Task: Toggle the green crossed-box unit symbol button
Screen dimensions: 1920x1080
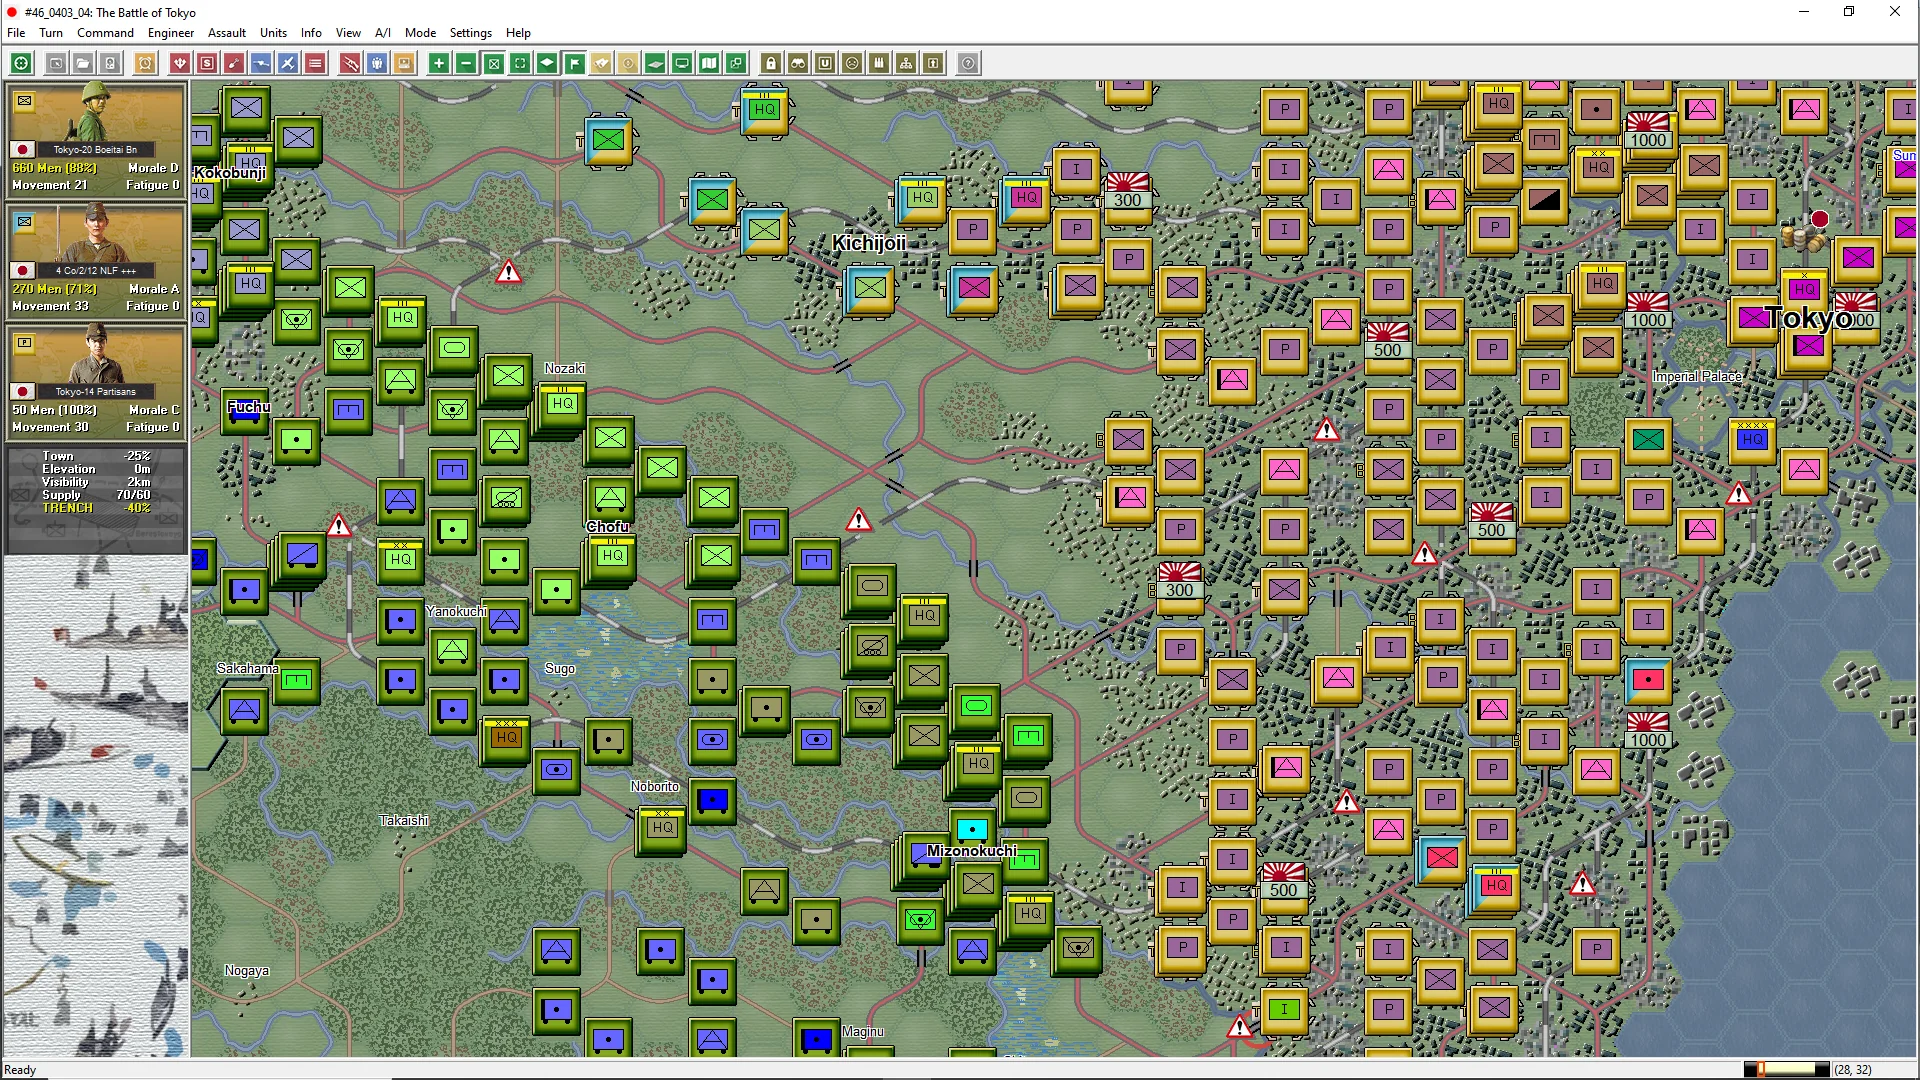Action: pyautogui.click(x=493, y=63)
